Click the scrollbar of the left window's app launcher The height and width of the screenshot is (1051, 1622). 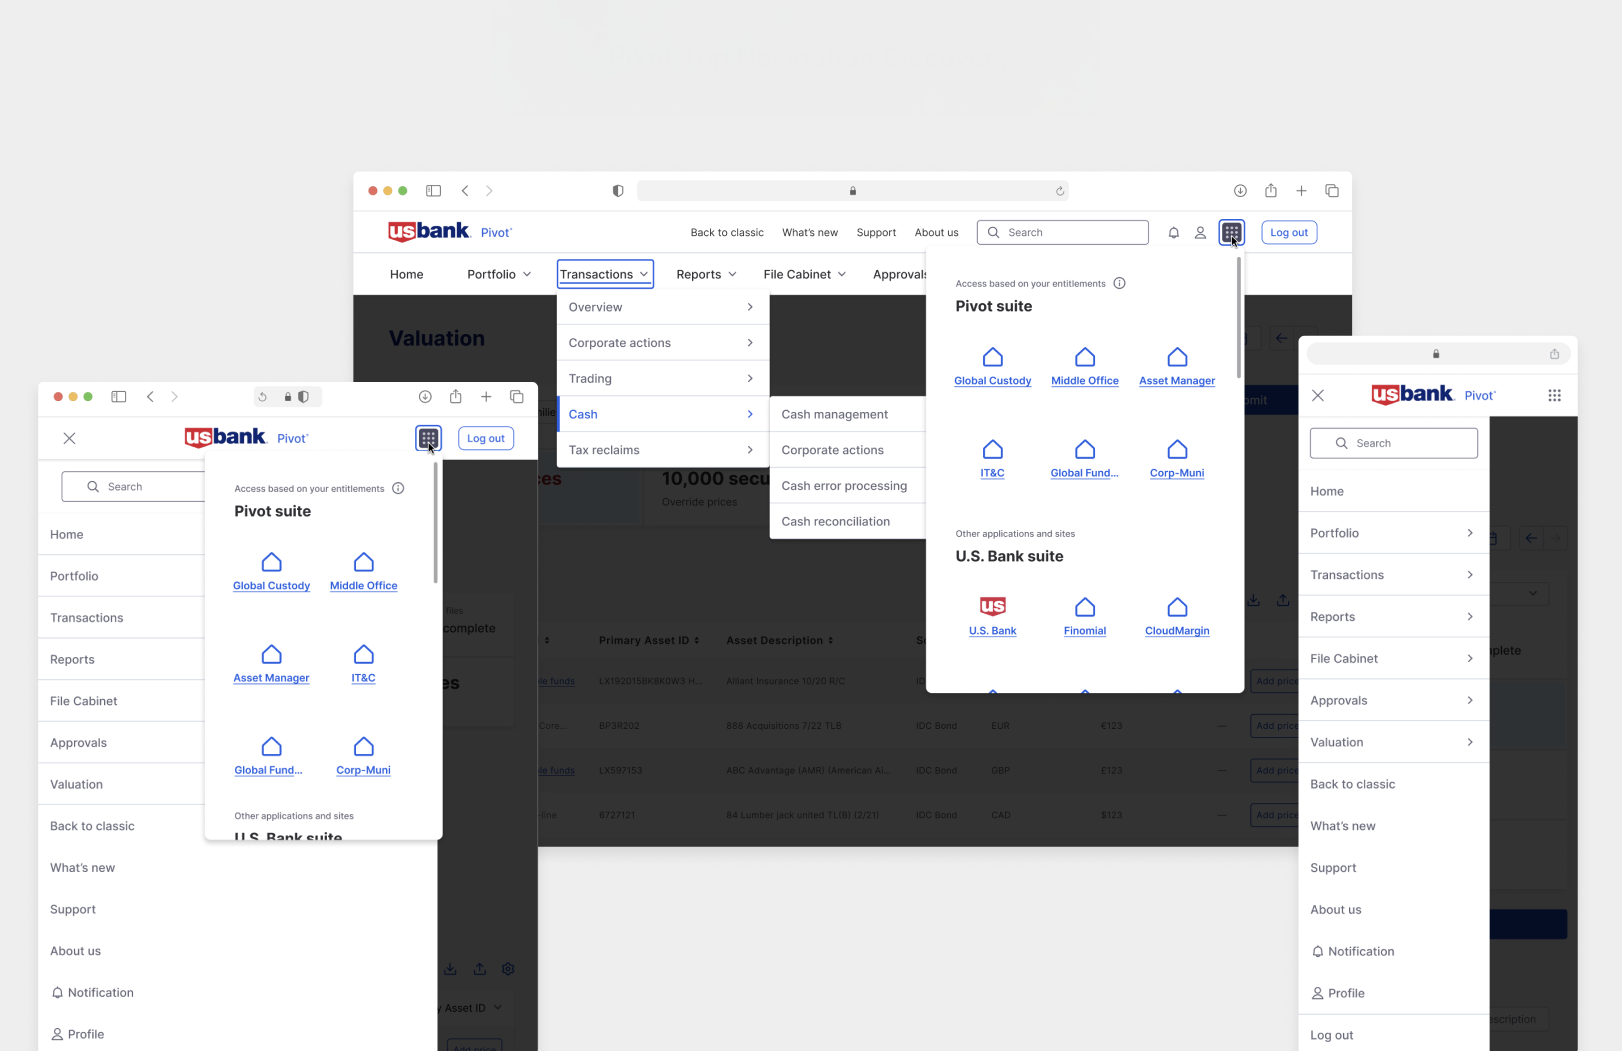(435, 523)
